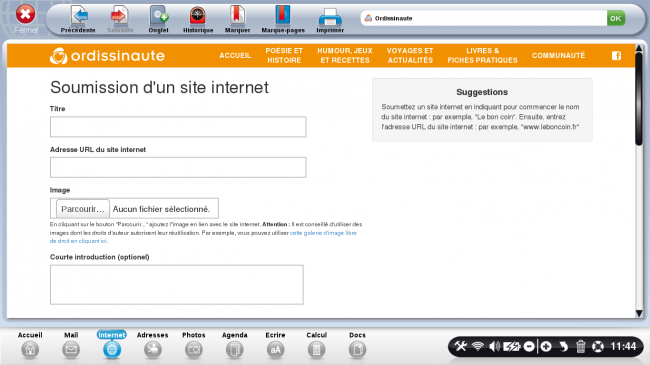This screenshot has width=650, height=365.
Task: Click the Ordissinaute address bar
Action: [483, 18]
